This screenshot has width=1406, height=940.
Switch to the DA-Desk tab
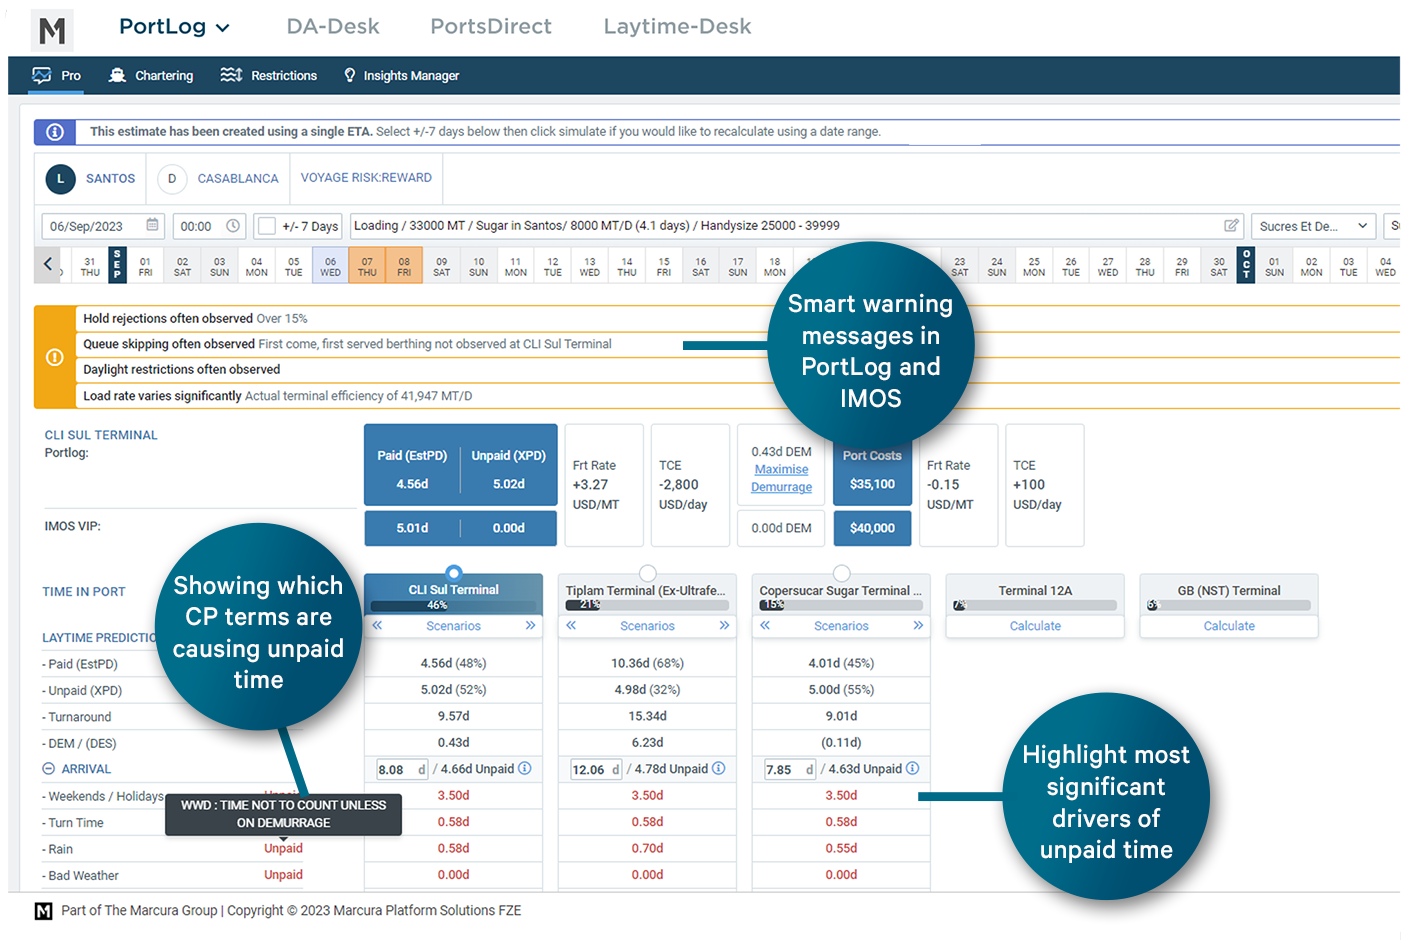tap(333, 27)
